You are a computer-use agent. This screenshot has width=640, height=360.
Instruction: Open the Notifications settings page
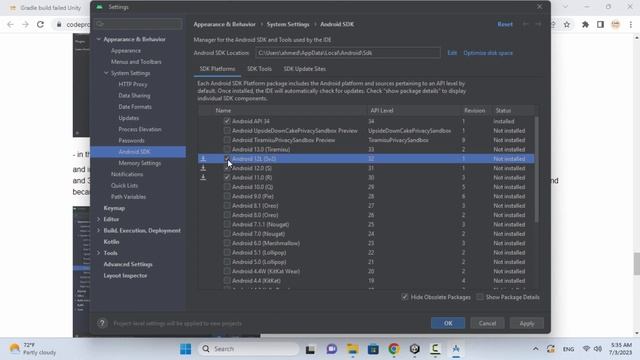click(127, 174)
